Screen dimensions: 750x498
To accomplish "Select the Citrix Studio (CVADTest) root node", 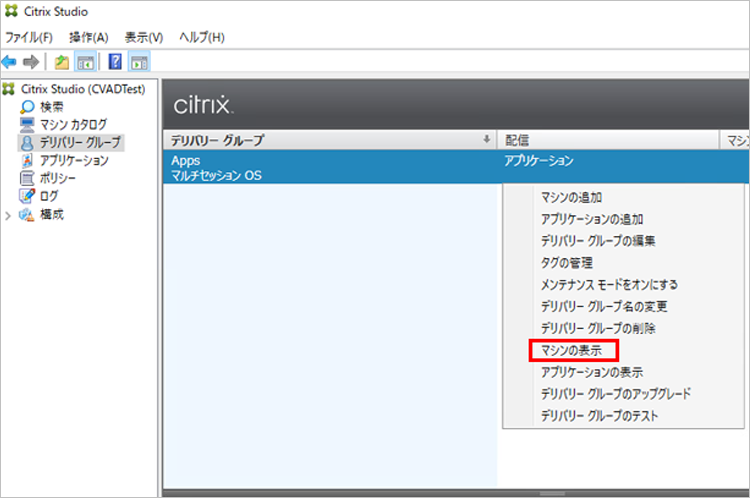I will tap(83, 88).
